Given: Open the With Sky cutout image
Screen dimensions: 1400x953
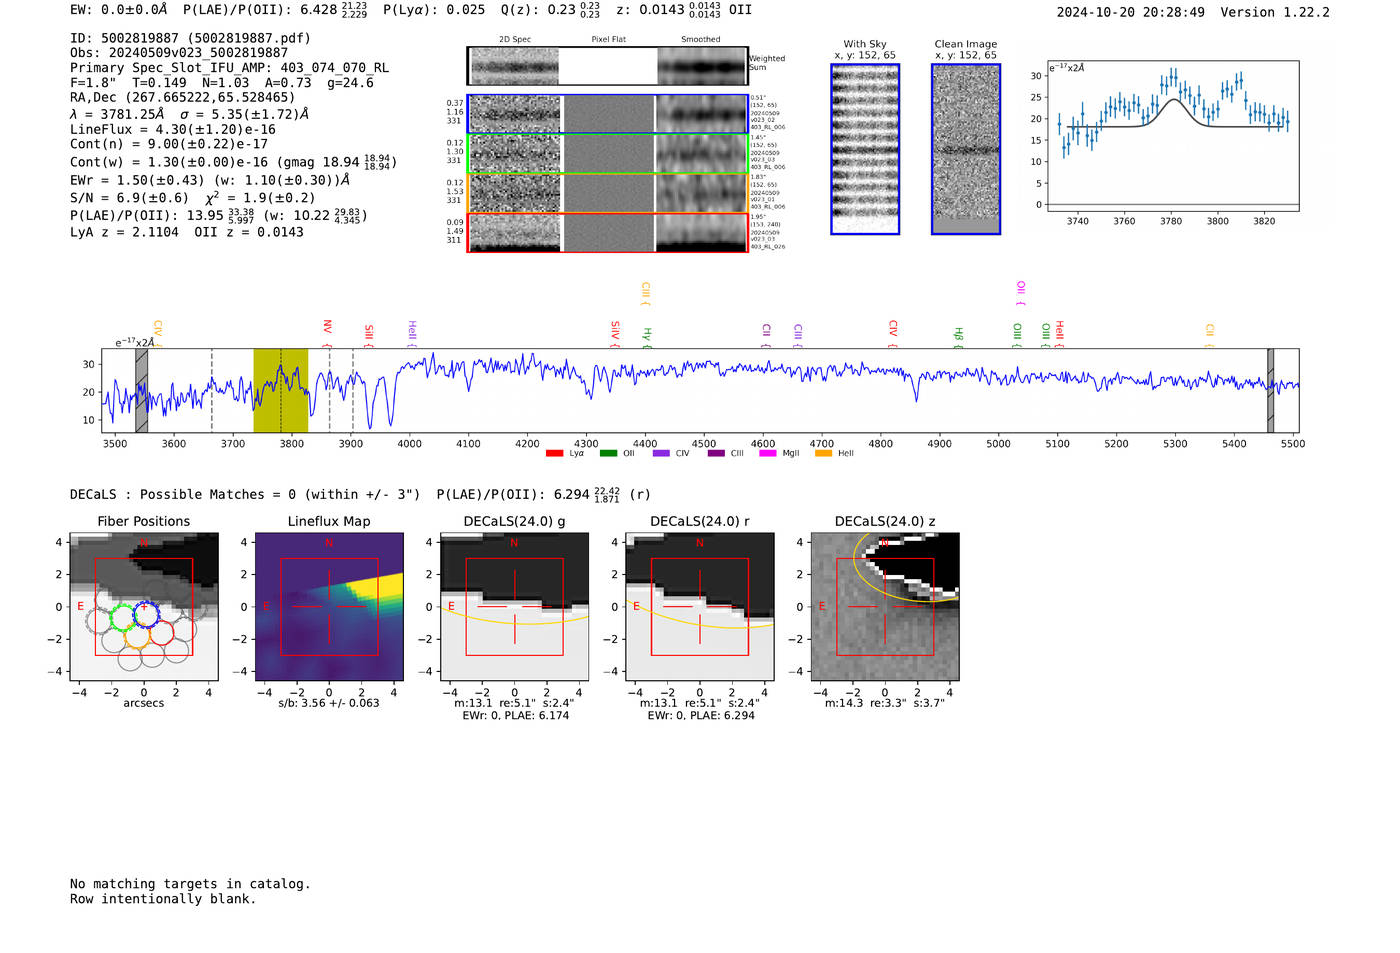Looking at the screenshot, I should pos(865,149).
